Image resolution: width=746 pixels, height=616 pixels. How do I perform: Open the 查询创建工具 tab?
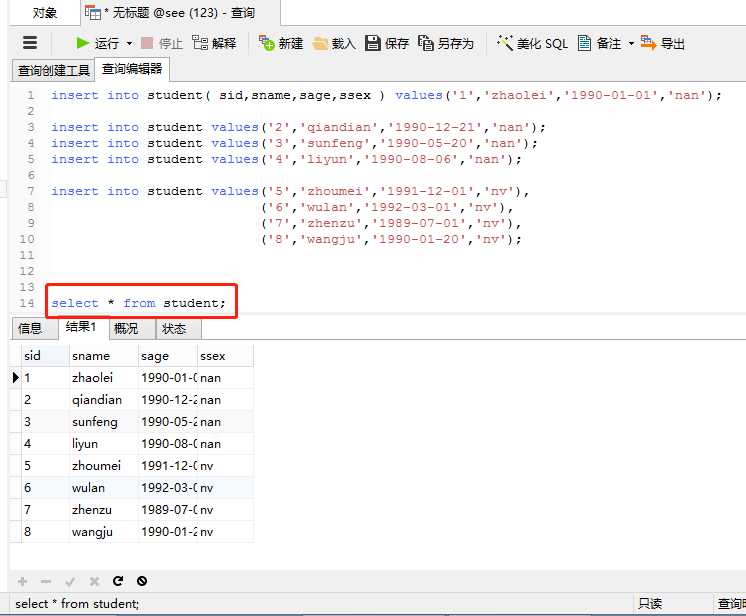coord(53,70)
